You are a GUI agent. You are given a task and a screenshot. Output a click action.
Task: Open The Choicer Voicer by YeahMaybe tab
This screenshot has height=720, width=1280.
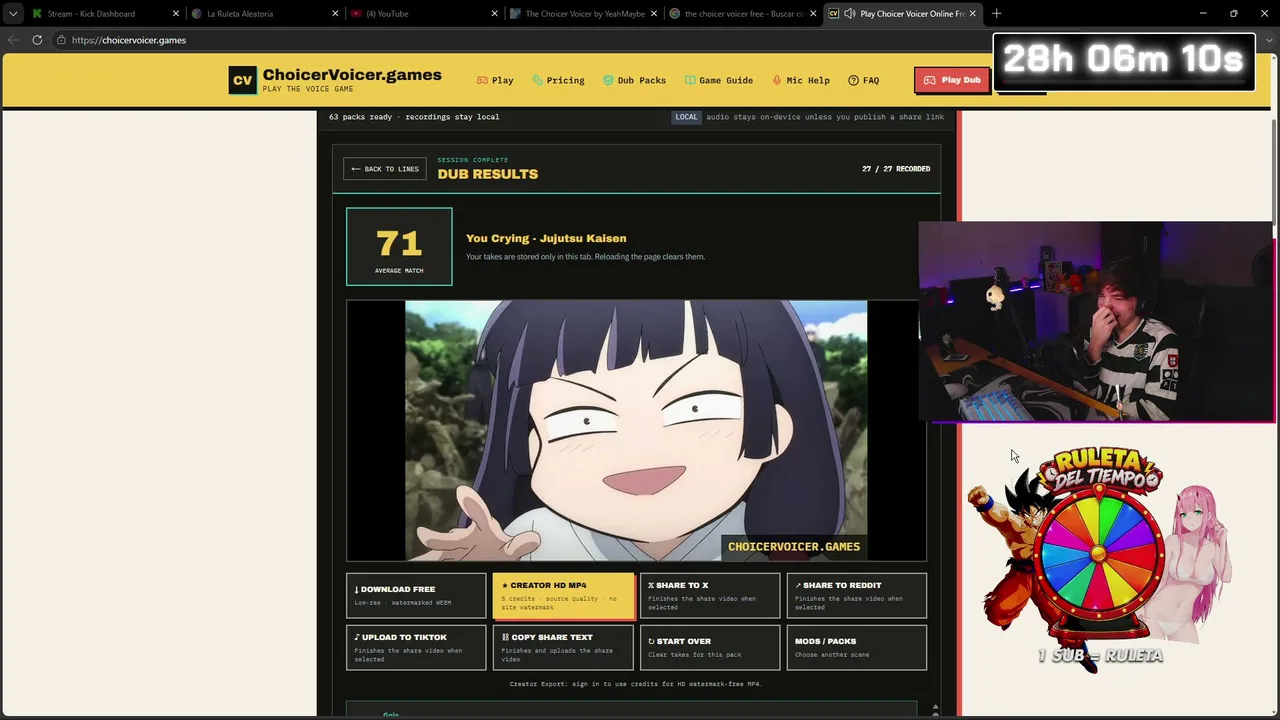(x=585, y=14)
